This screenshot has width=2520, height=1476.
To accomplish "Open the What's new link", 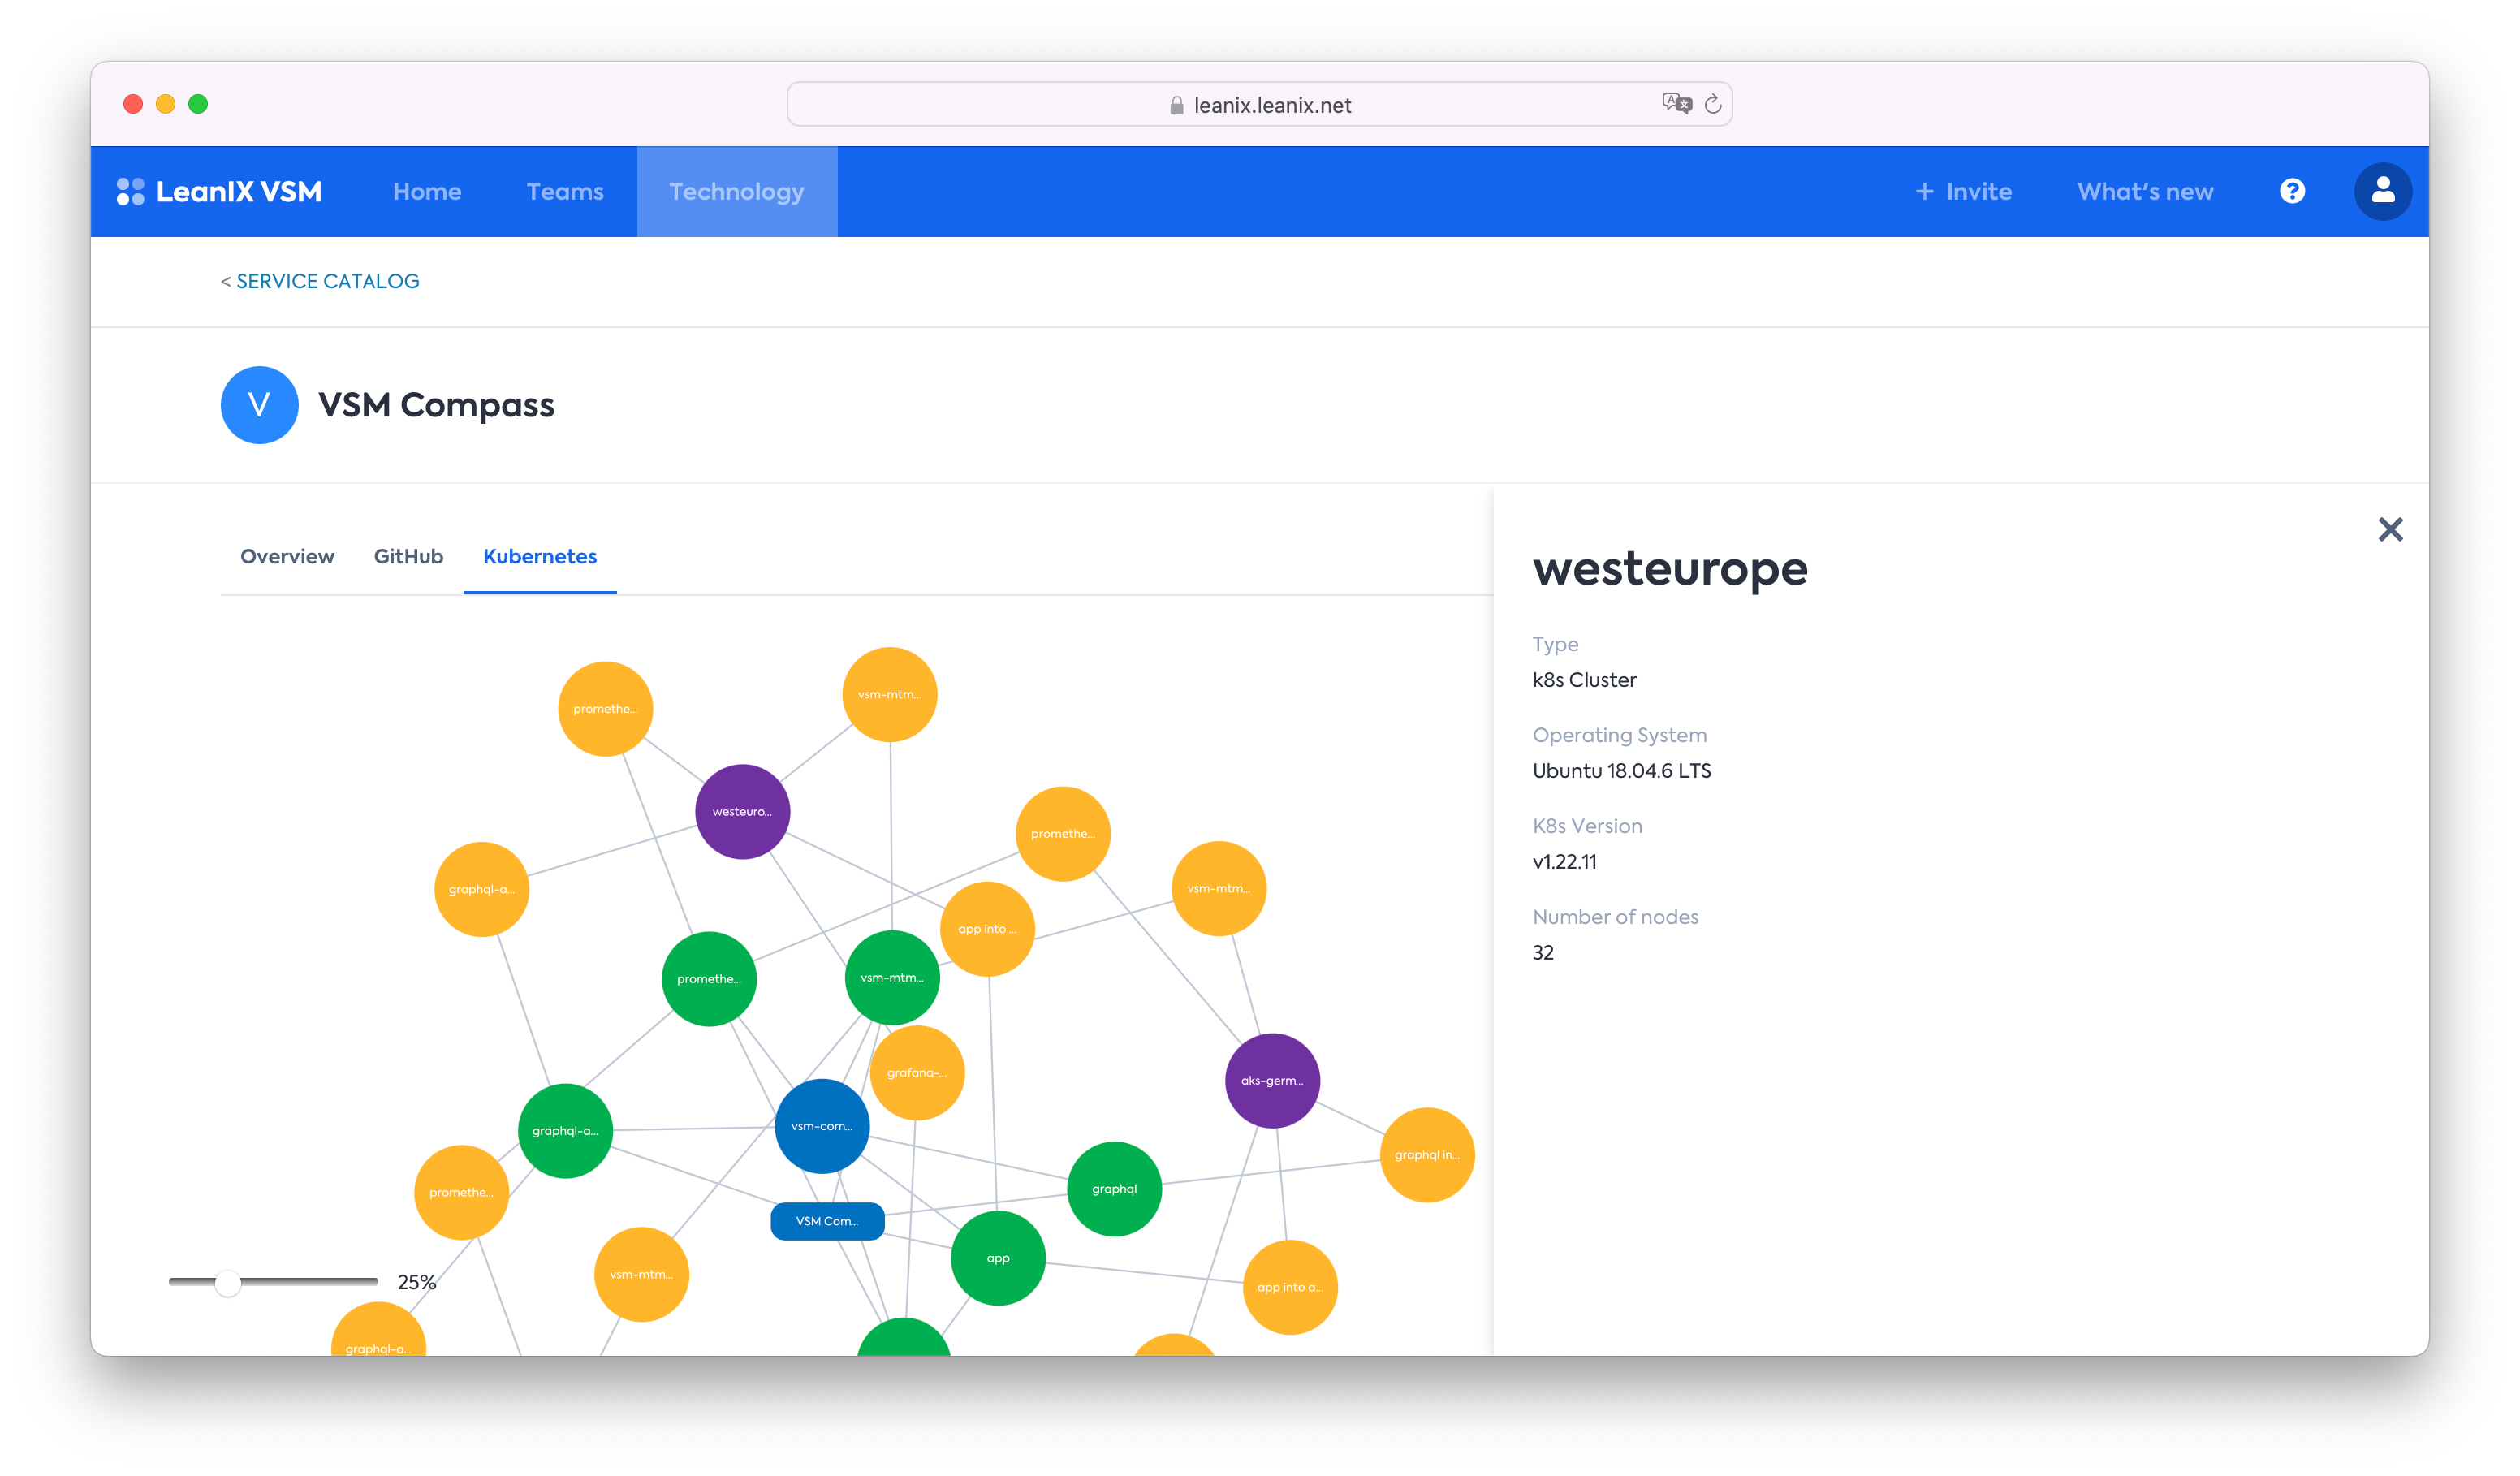I will pos(2145,191).
